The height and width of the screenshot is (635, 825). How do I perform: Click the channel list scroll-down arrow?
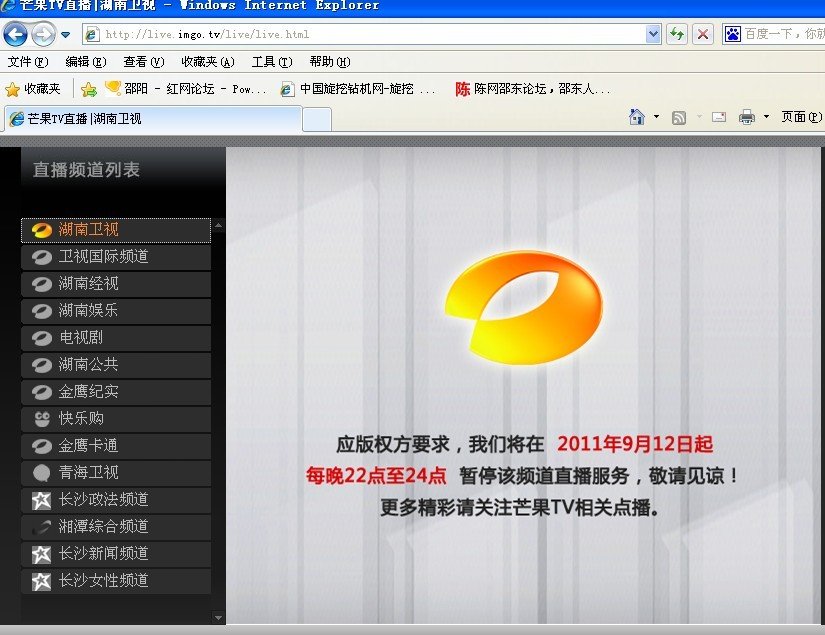coord(218,617)
